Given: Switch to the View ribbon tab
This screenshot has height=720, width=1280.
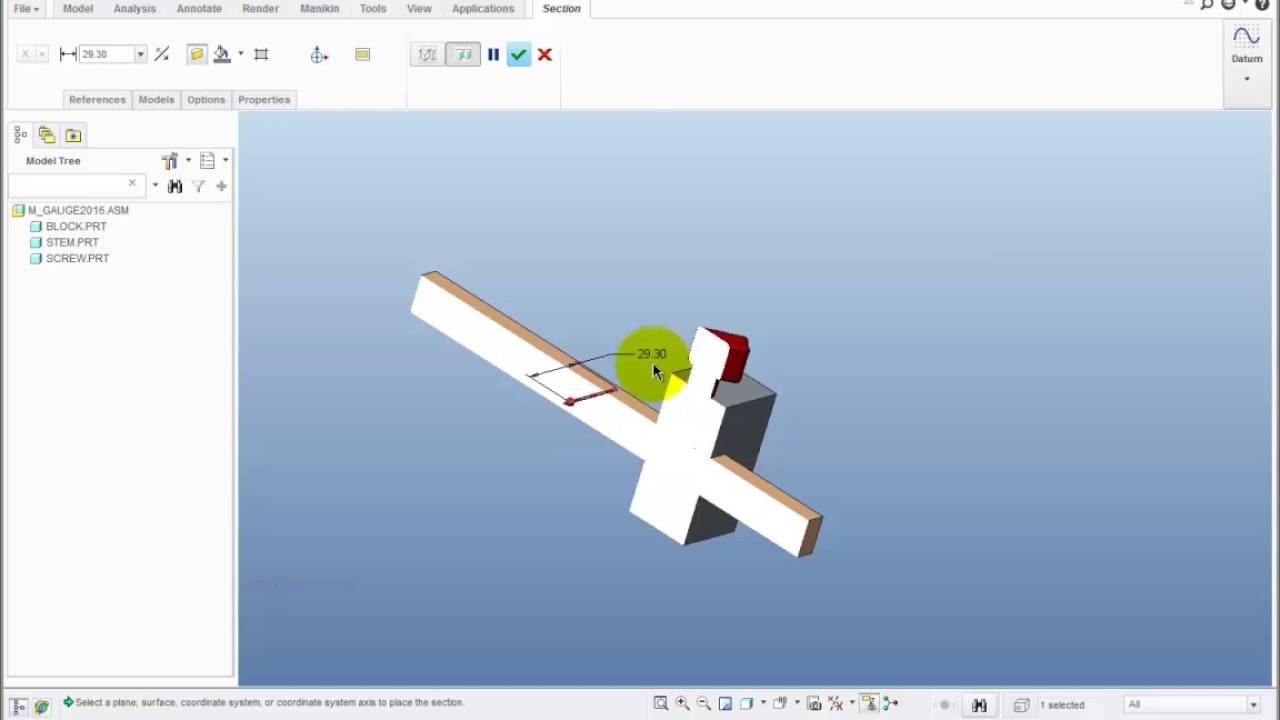Looking at the screenshot, I should pos(419,9).
